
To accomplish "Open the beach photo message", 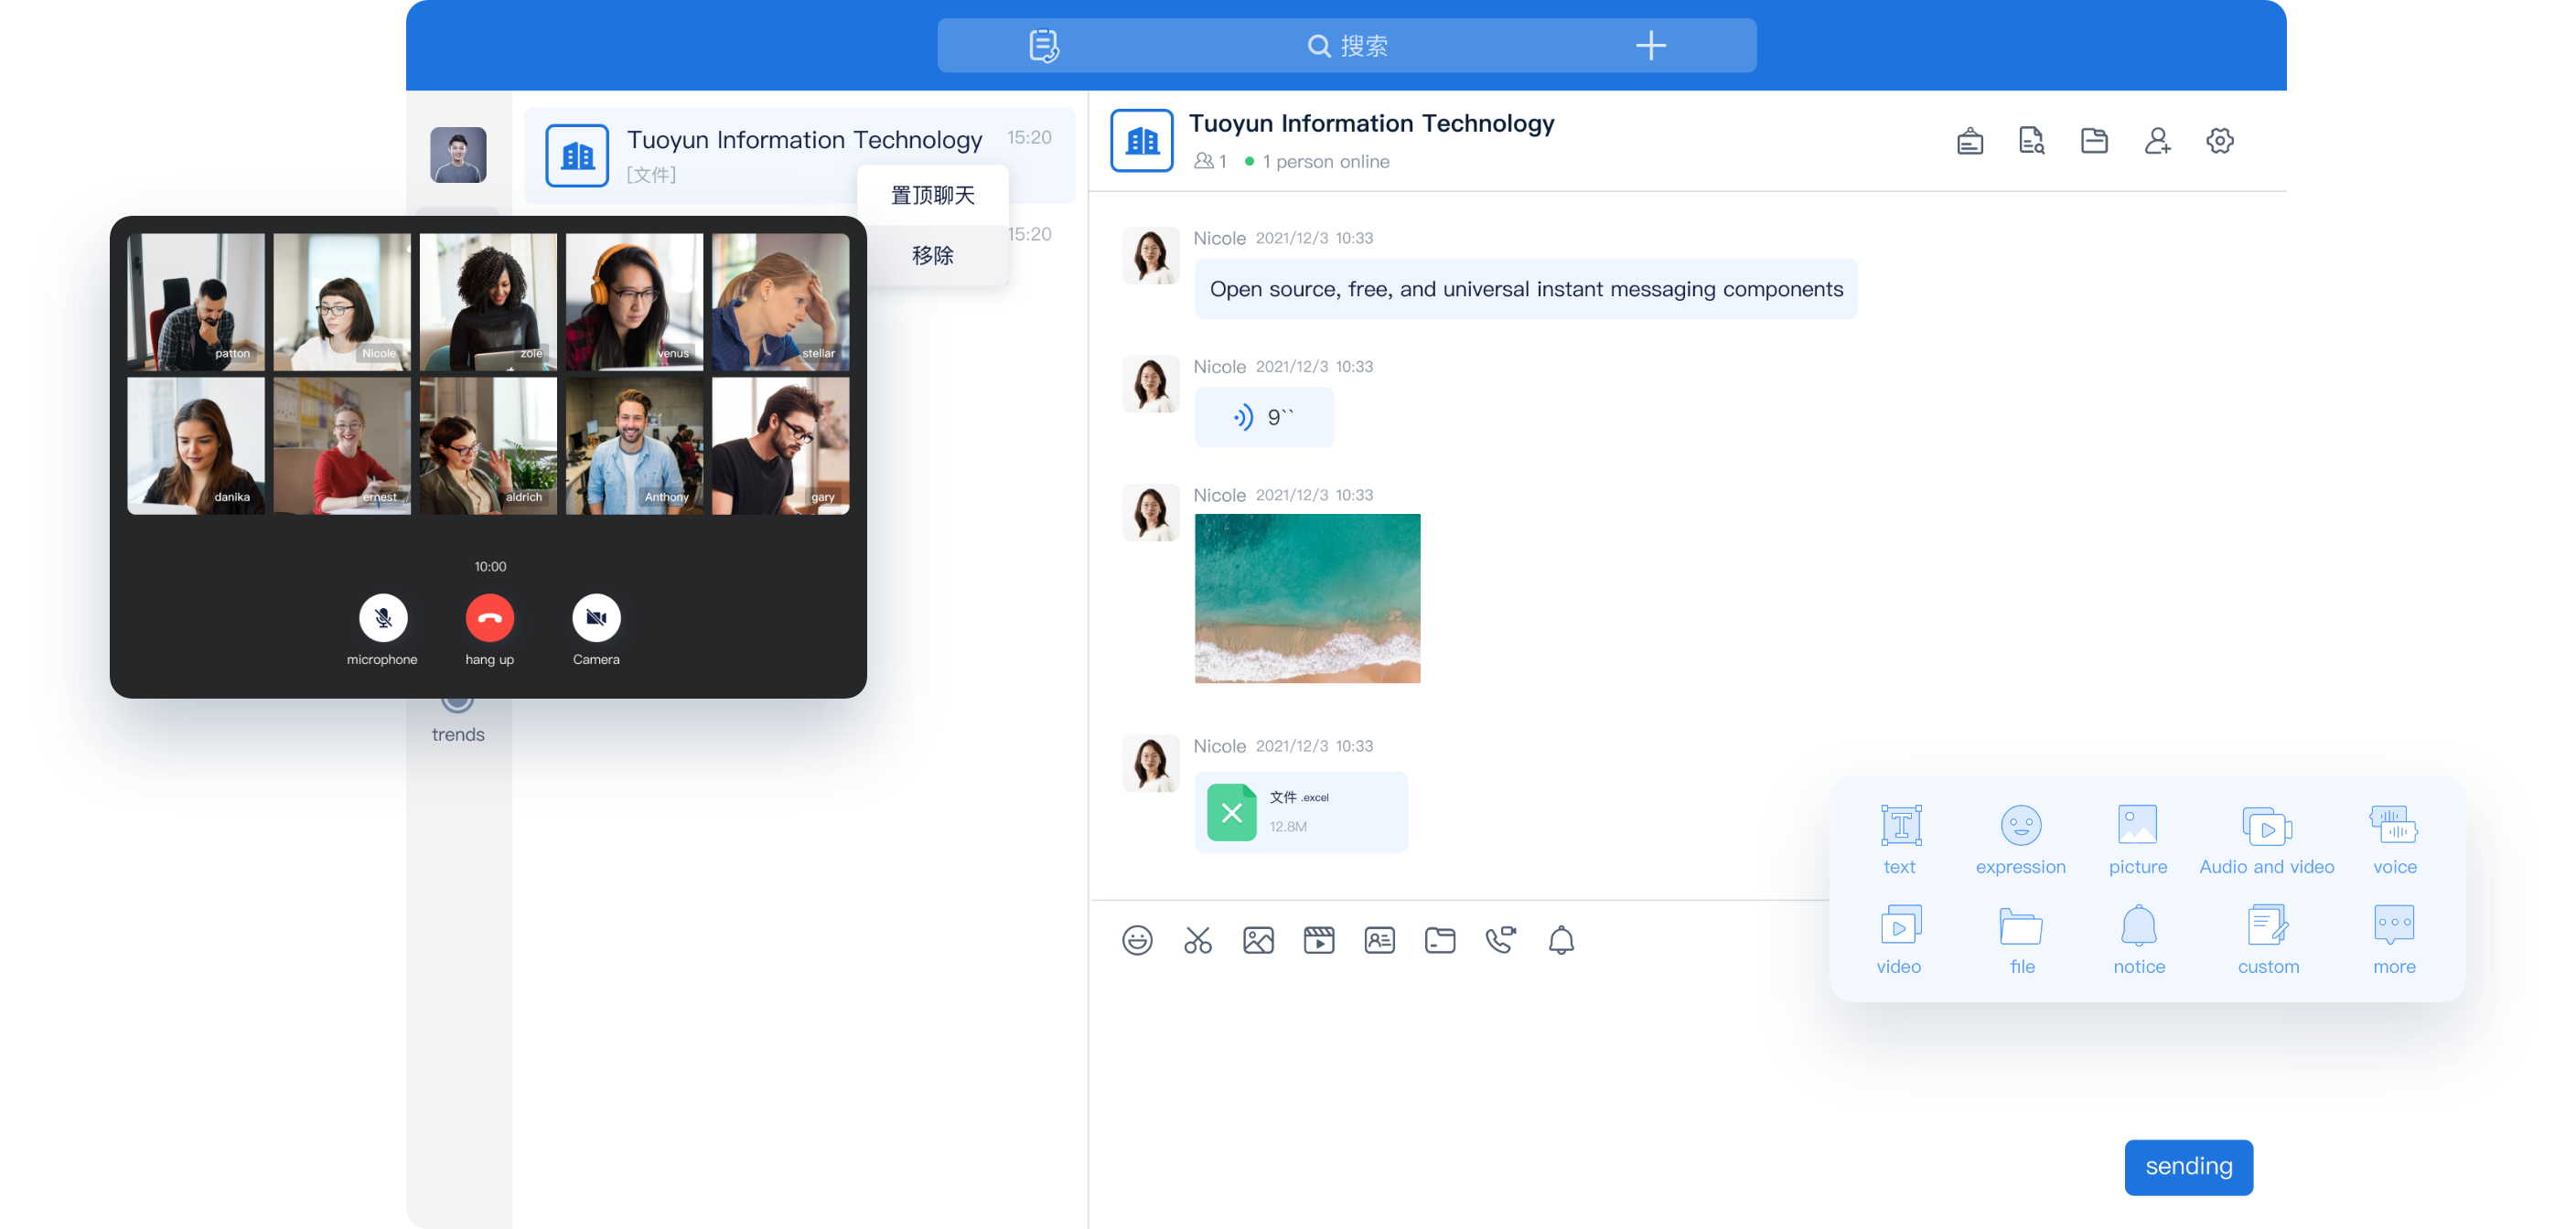I will pos(1307,598).
